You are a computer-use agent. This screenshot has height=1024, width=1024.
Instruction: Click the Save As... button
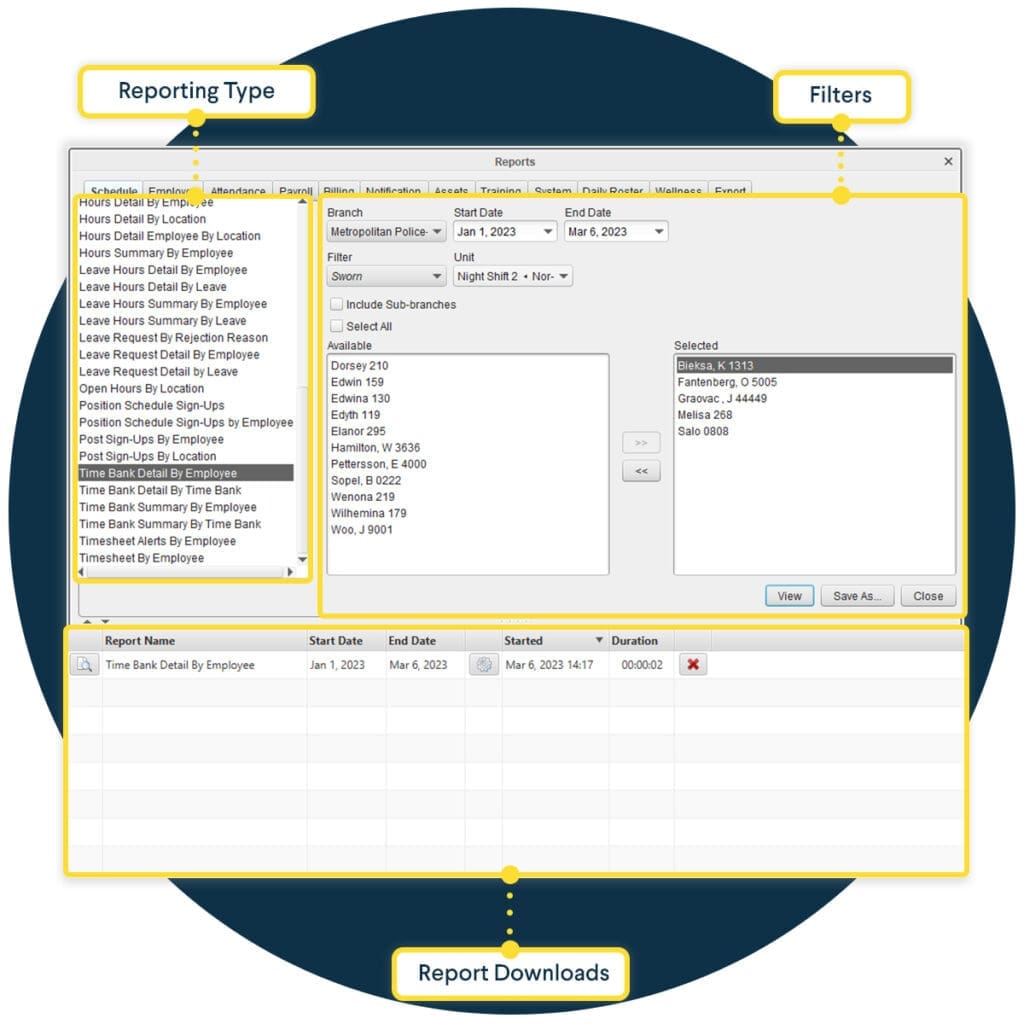(x=857, y=596)
